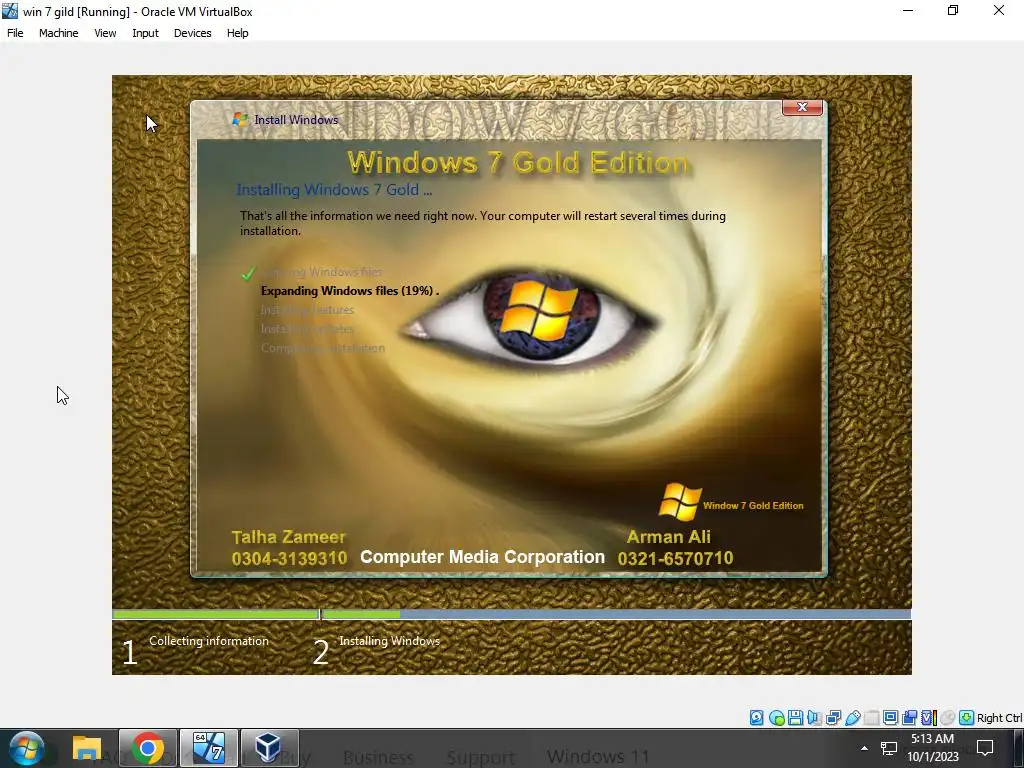This screenshot has height=768, width=1024.
Task: Click the phone number 0321-6570710
Action: tap(675, 558)
